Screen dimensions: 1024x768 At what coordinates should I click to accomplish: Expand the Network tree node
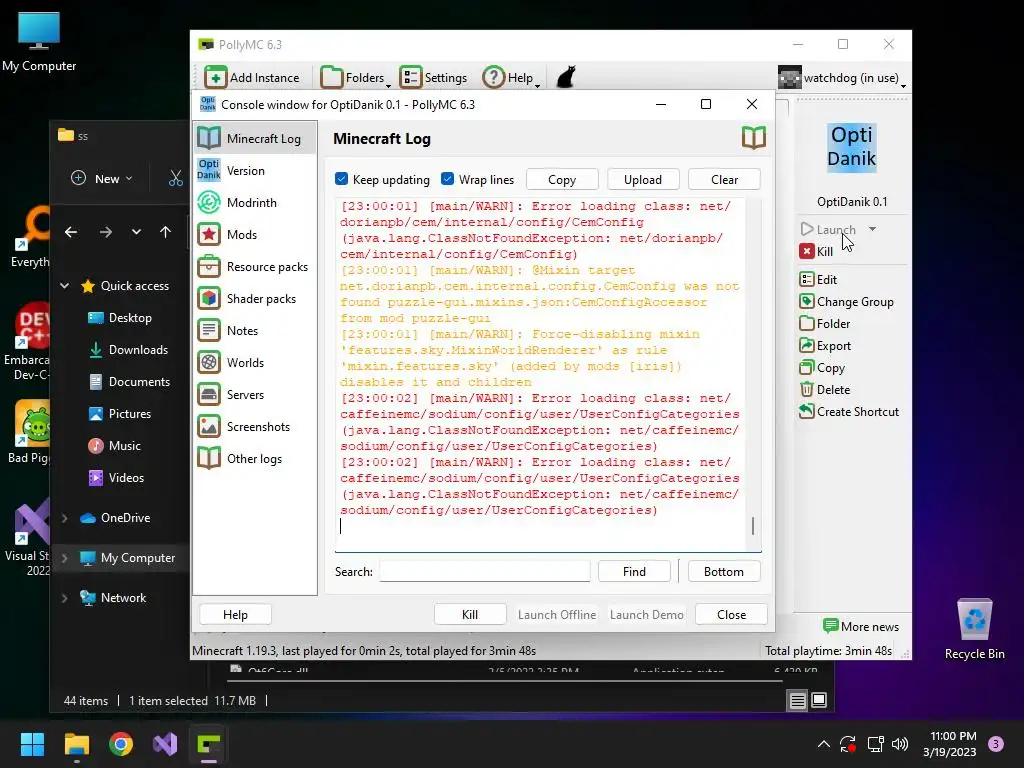(65, 598)
